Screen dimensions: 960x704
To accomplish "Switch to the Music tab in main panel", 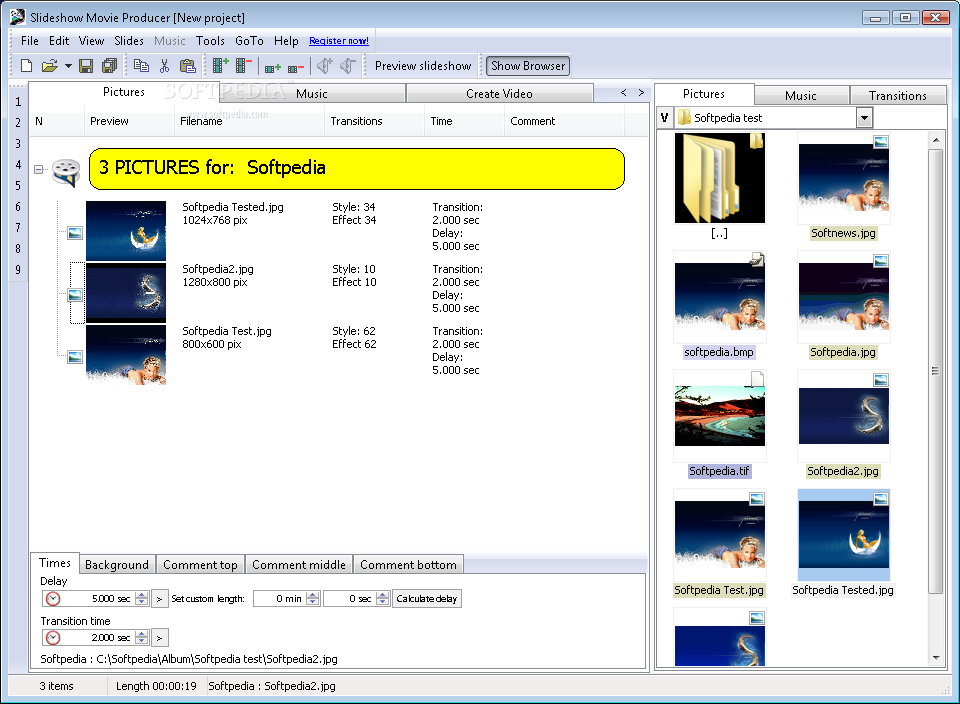I will point(312,94).
